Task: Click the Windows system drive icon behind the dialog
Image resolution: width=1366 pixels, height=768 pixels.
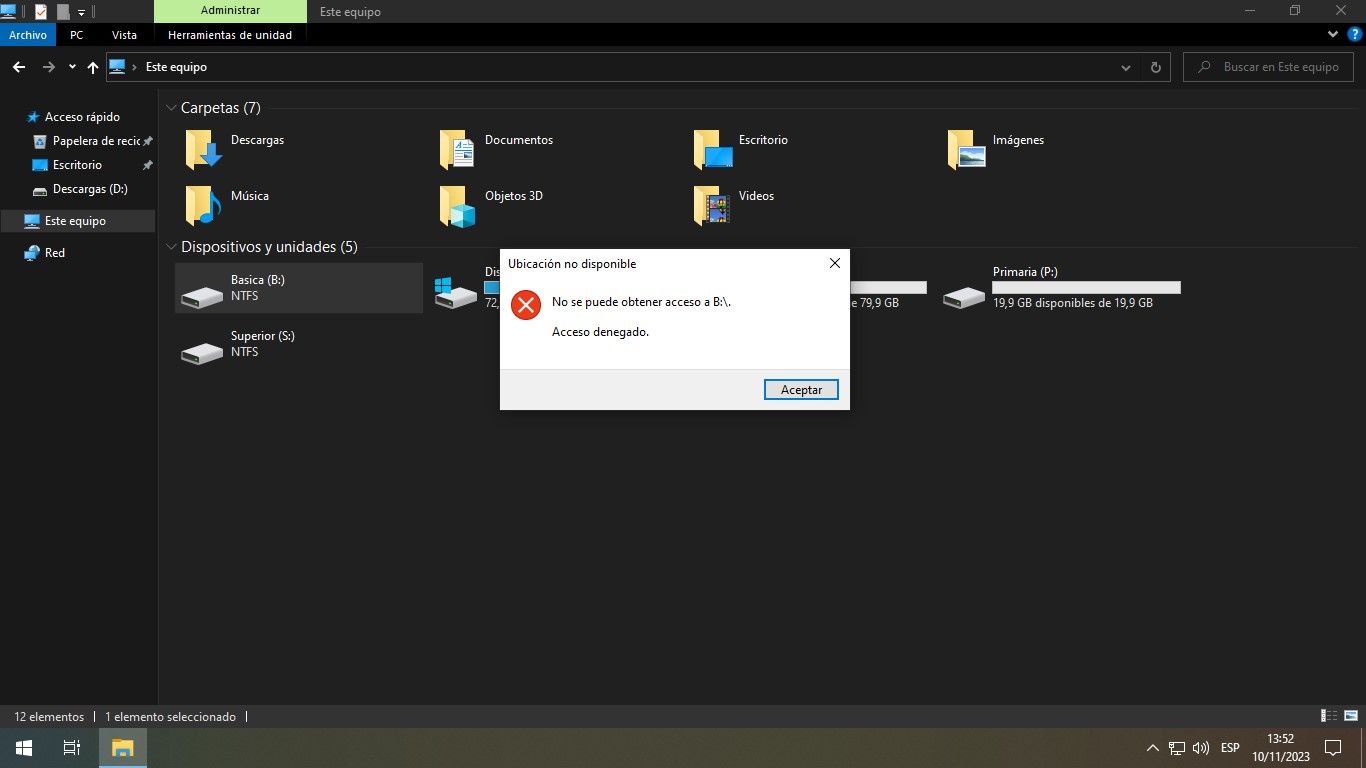Action: 456,291
